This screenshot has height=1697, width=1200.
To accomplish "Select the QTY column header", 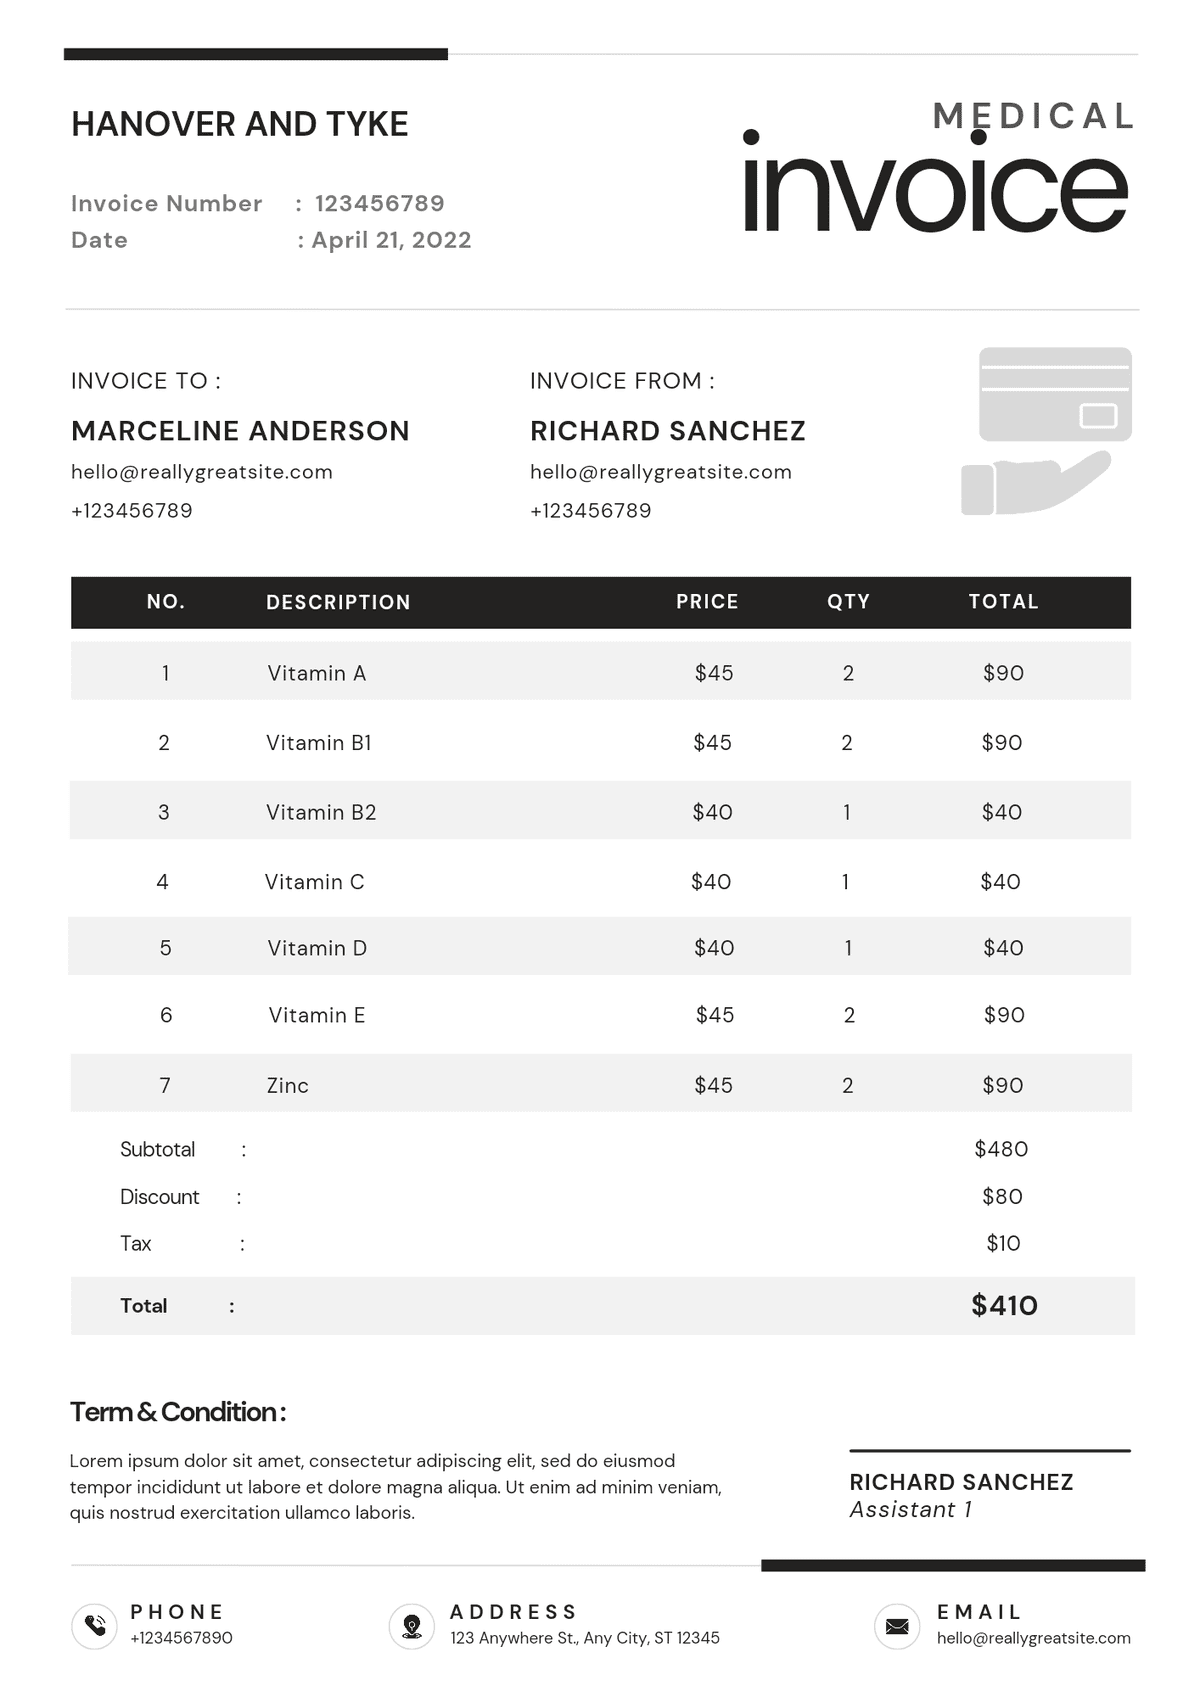I will (x=848, y=602).
